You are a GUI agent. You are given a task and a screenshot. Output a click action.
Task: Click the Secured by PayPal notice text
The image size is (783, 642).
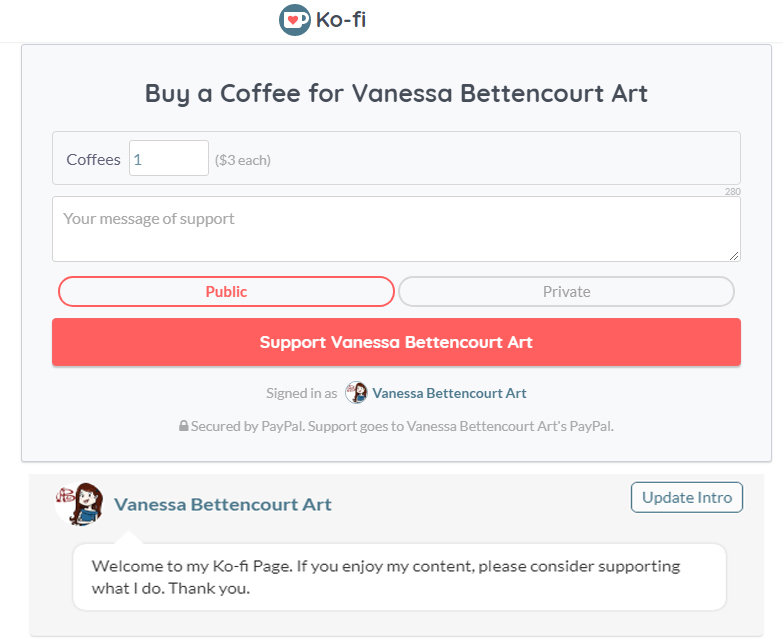[402, 426]
